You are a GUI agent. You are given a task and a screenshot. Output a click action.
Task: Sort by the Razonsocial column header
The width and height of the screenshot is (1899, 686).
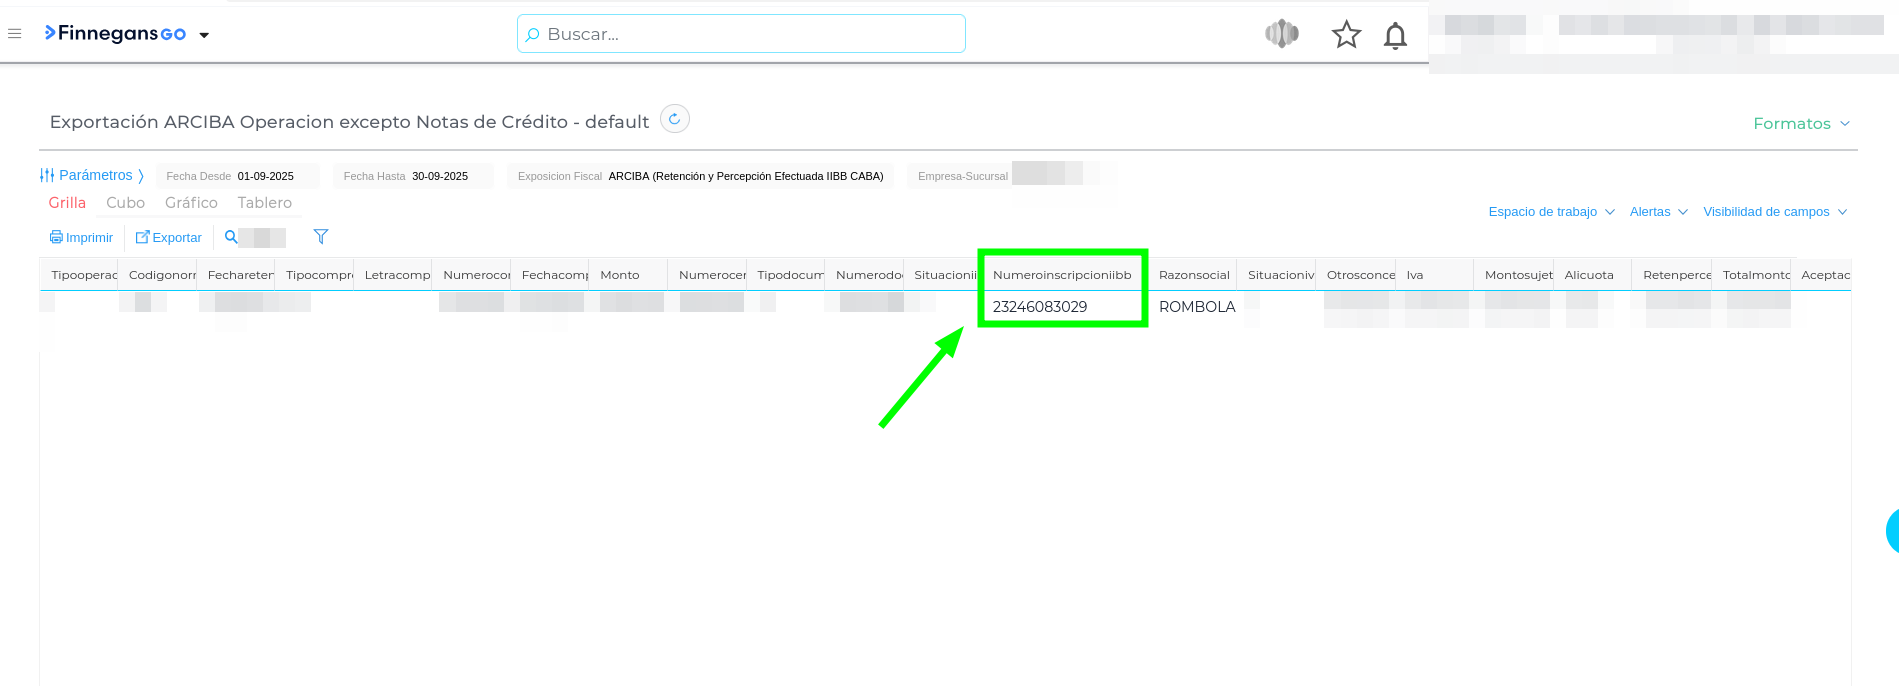coord(1194,275)
